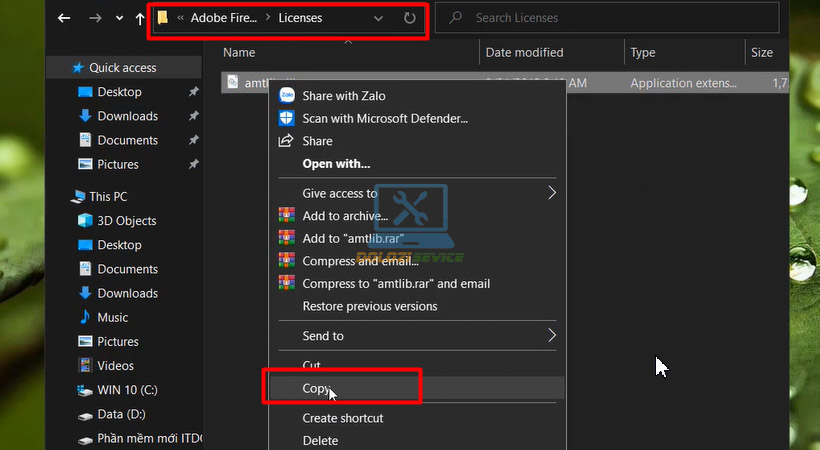
Task: Click Compress to "amtlib.rar" and email
Action: click(396, 284)
